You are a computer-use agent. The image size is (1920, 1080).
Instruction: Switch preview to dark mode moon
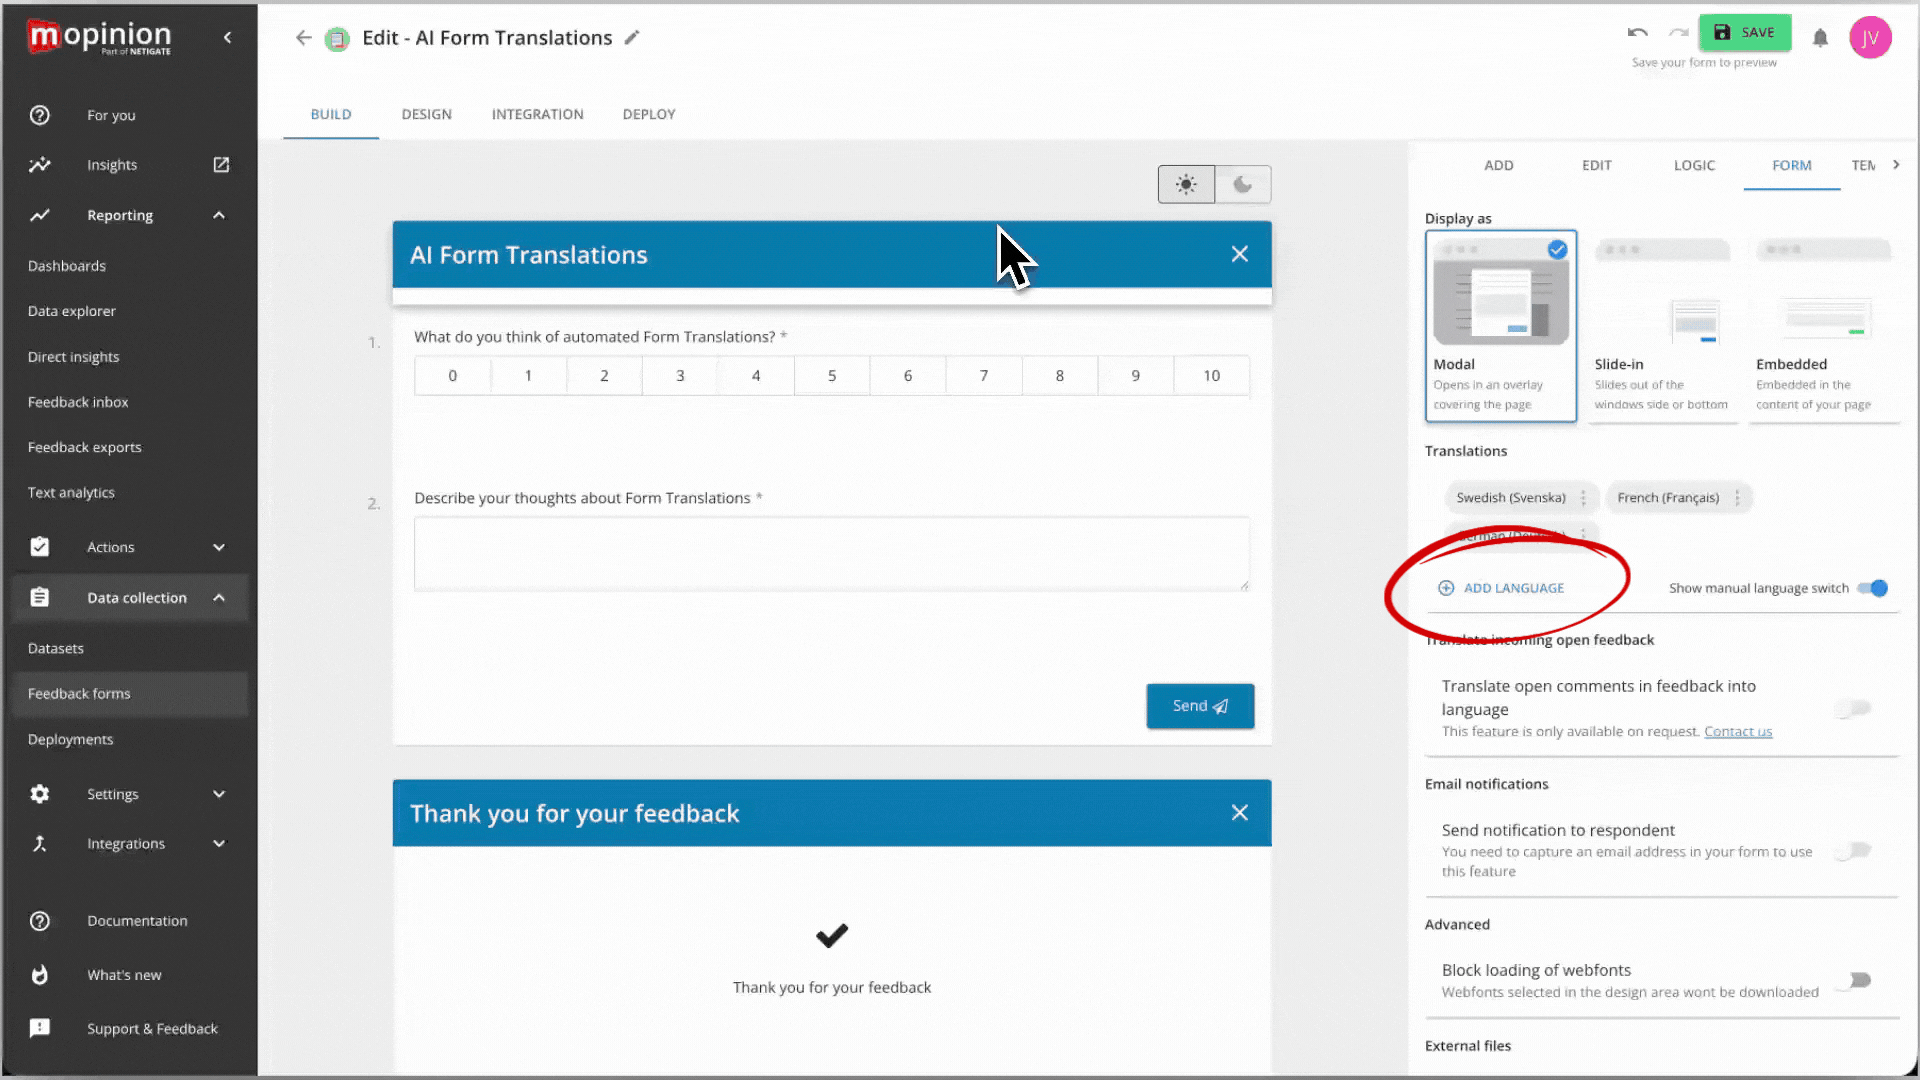(x=1243, y=184)
